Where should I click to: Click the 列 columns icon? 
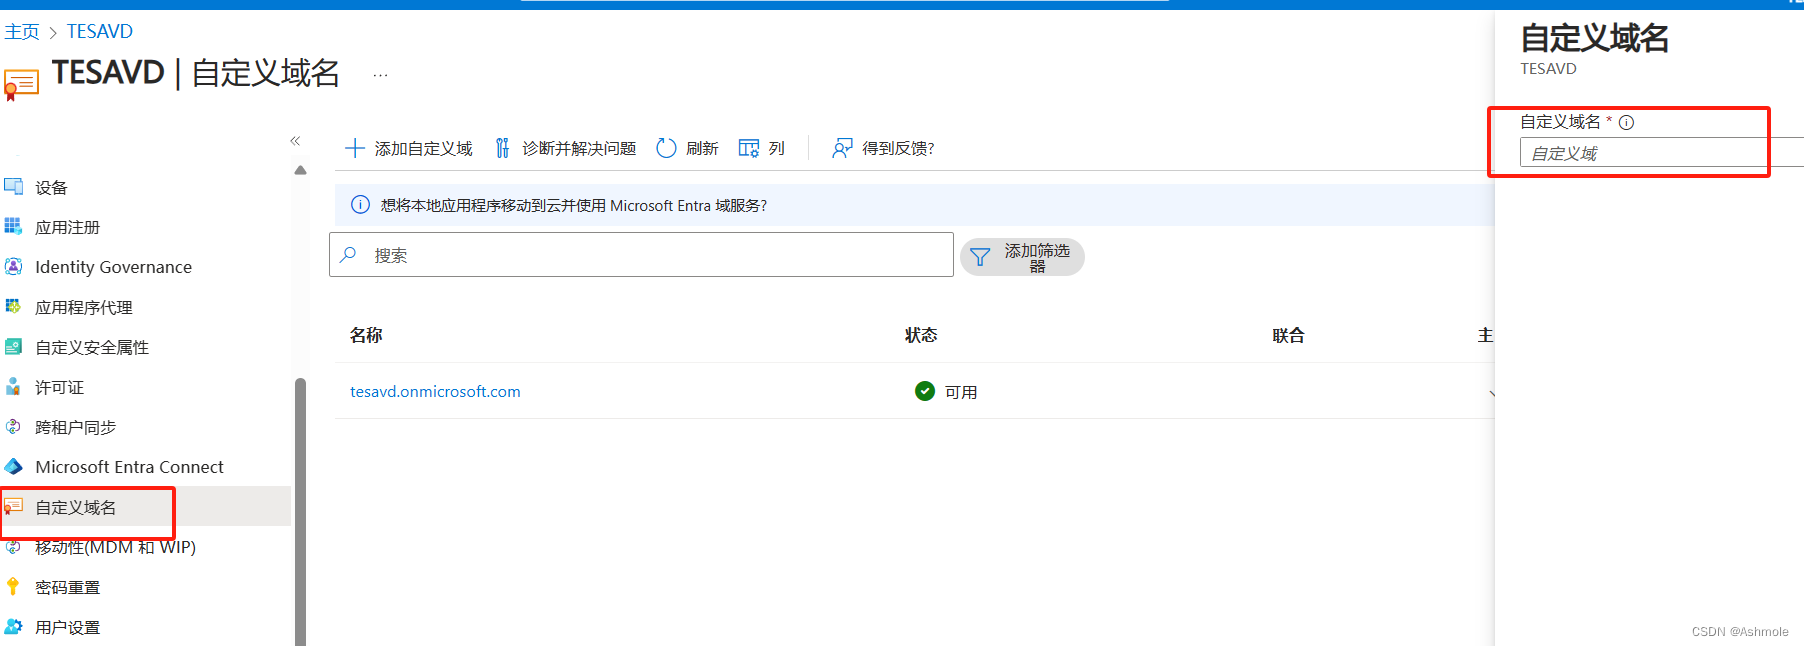[749, 148]
